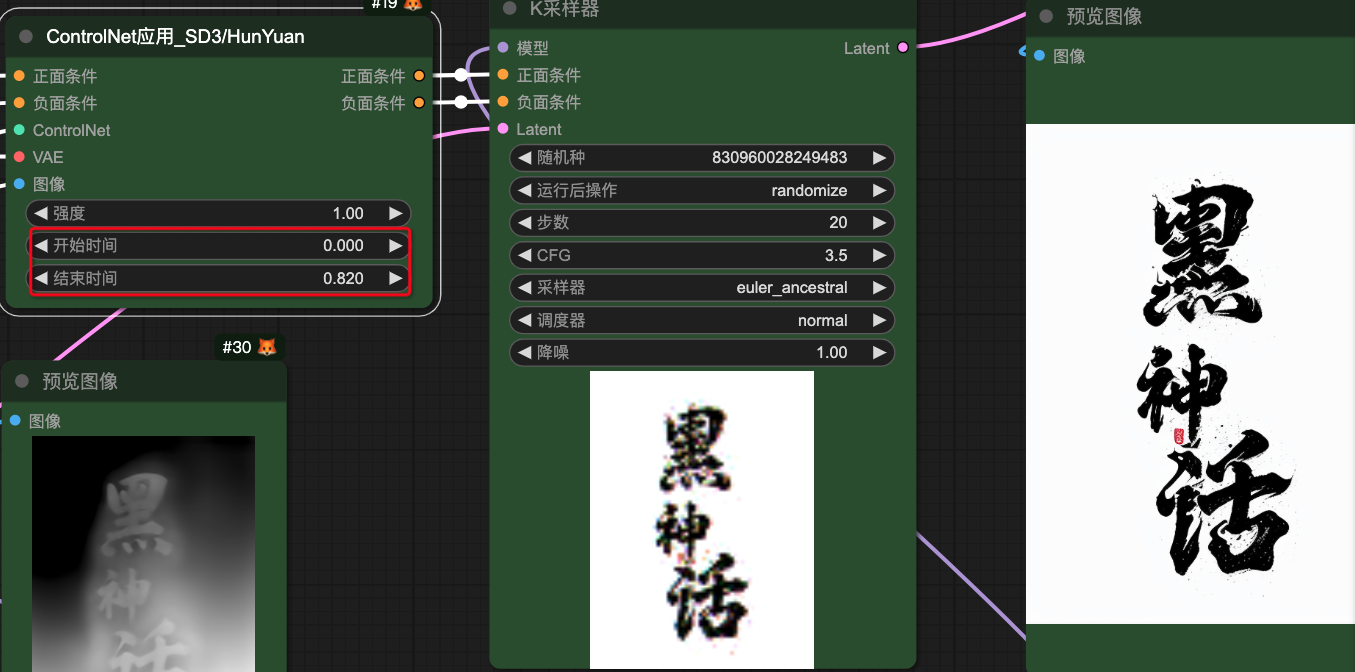Increase 结束时间 with its right arrow
1355x672 pixels.
click(x=396, y=278)
